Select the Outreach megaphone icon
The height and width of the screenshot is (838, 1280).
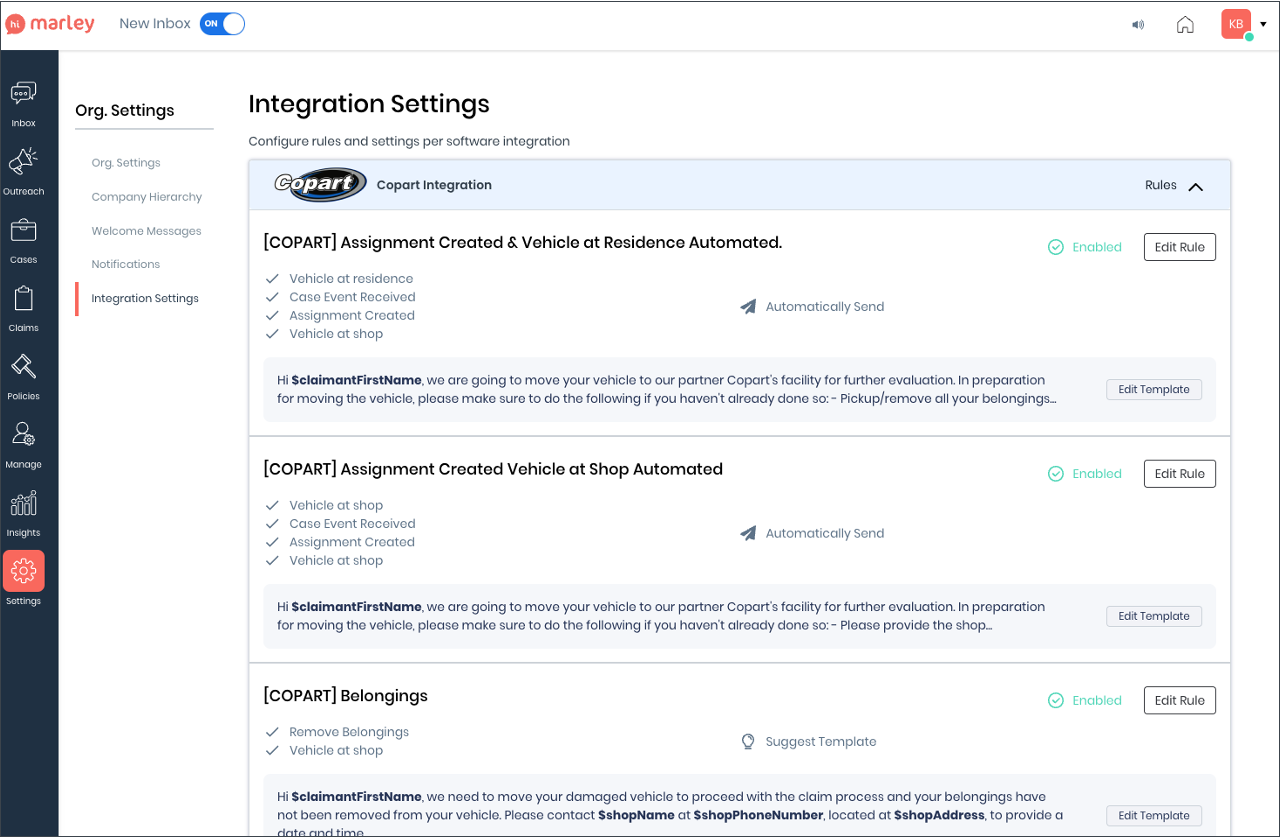pyautogui.click(x=23, y=165)
